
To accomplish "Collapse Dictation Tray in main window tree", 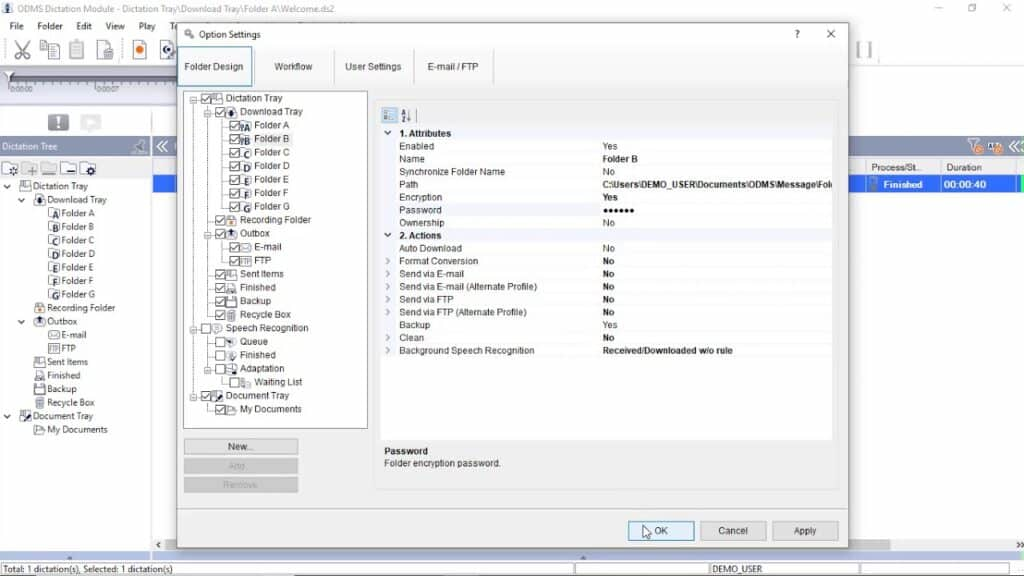I will point(7,186).
